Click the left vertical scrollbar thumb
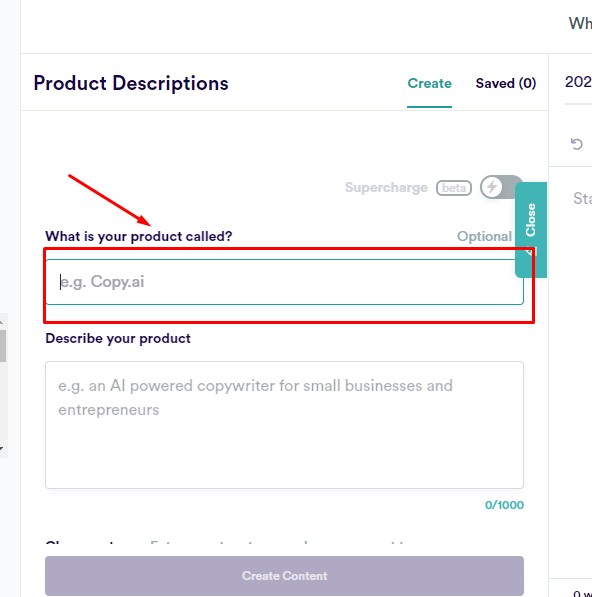 pyautogui.click(x=2, y=346)
